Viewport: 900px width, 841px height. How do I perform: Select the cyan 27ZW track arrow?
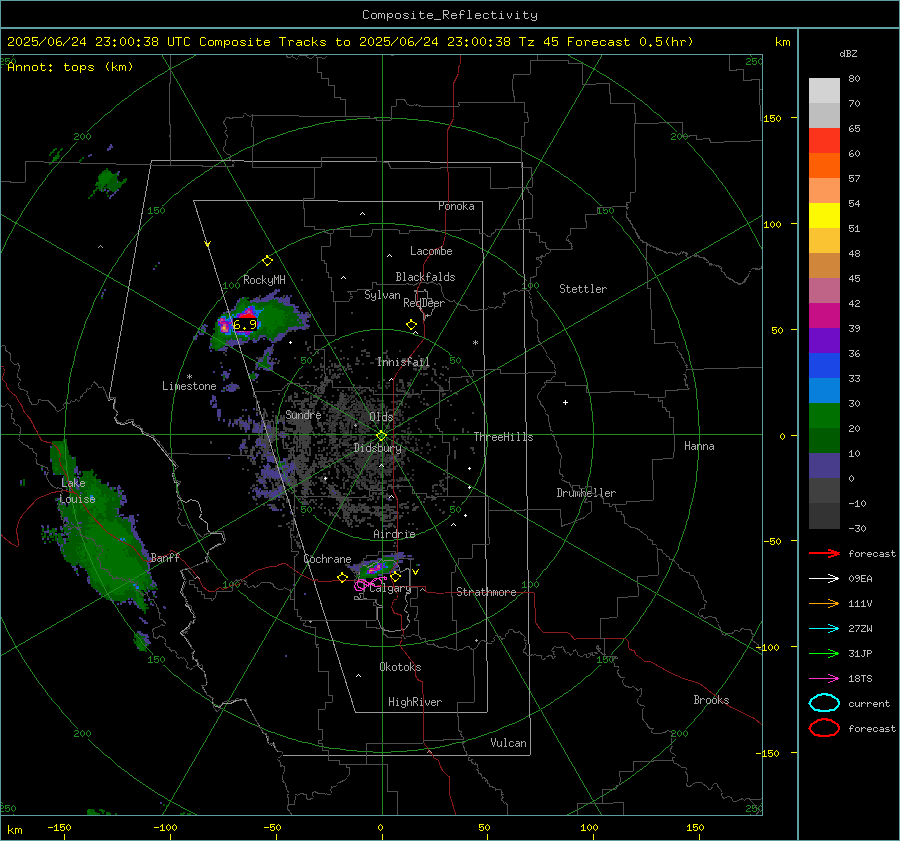pos(824,629)
